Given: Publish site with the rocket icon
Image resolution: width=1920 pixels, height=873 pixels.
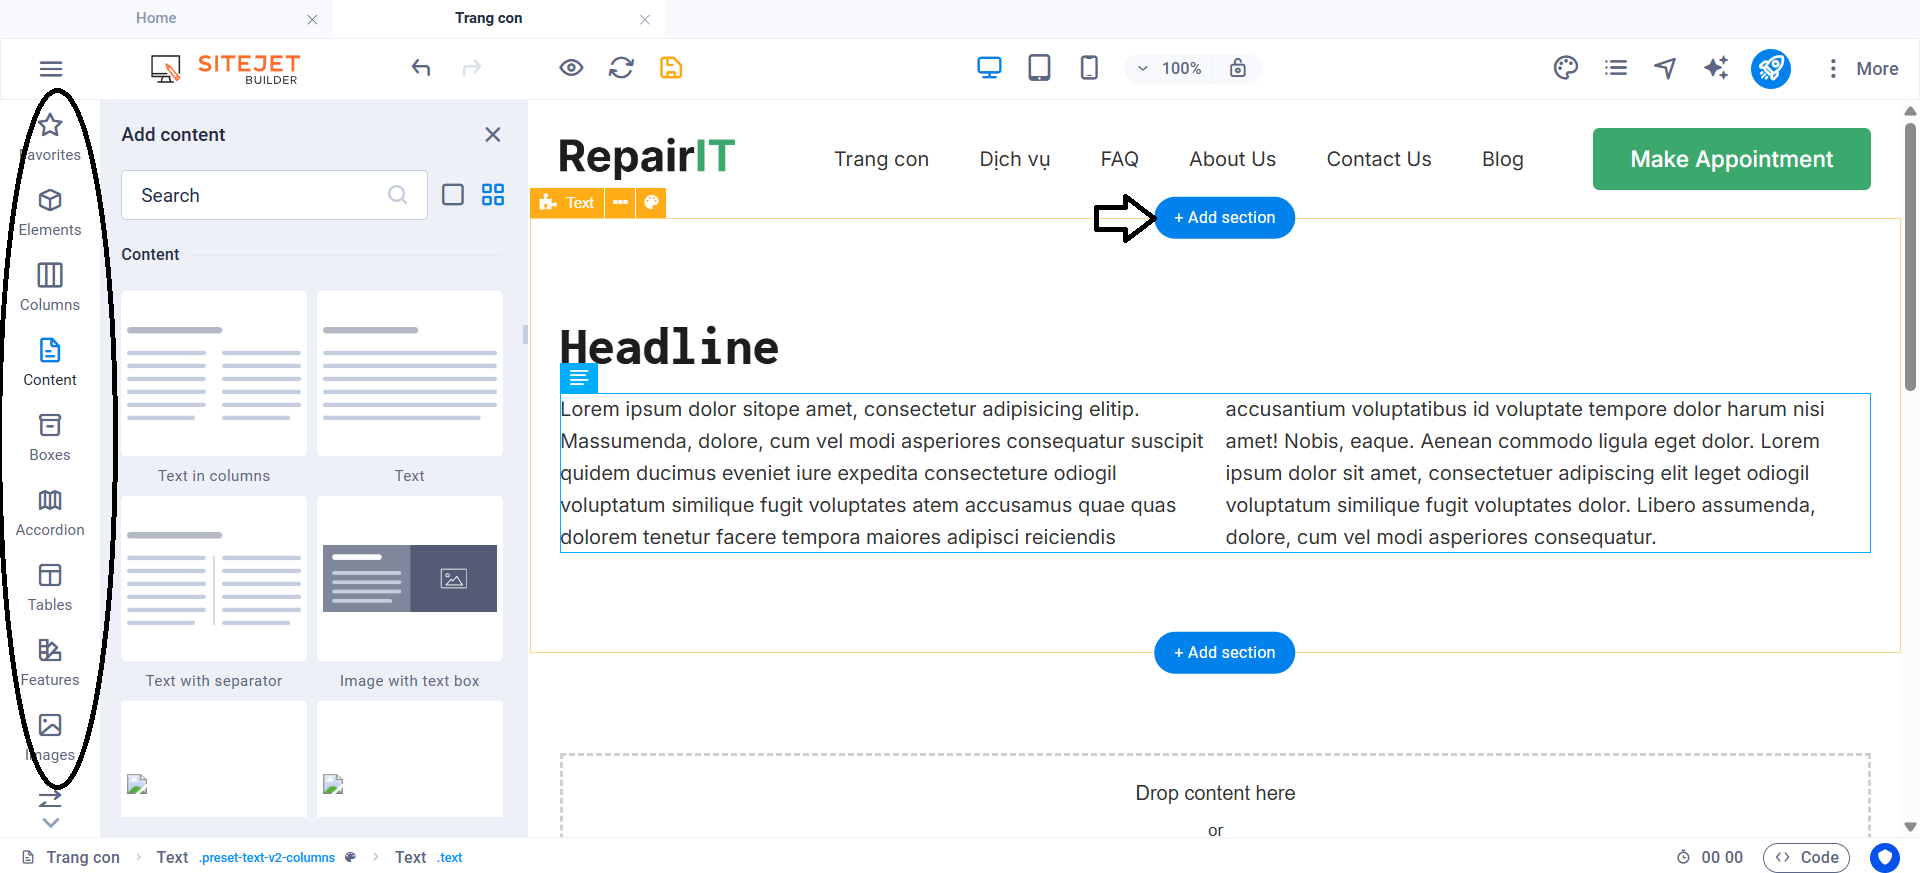Looking at the screenshot, I should click(x=1770, y=68).
